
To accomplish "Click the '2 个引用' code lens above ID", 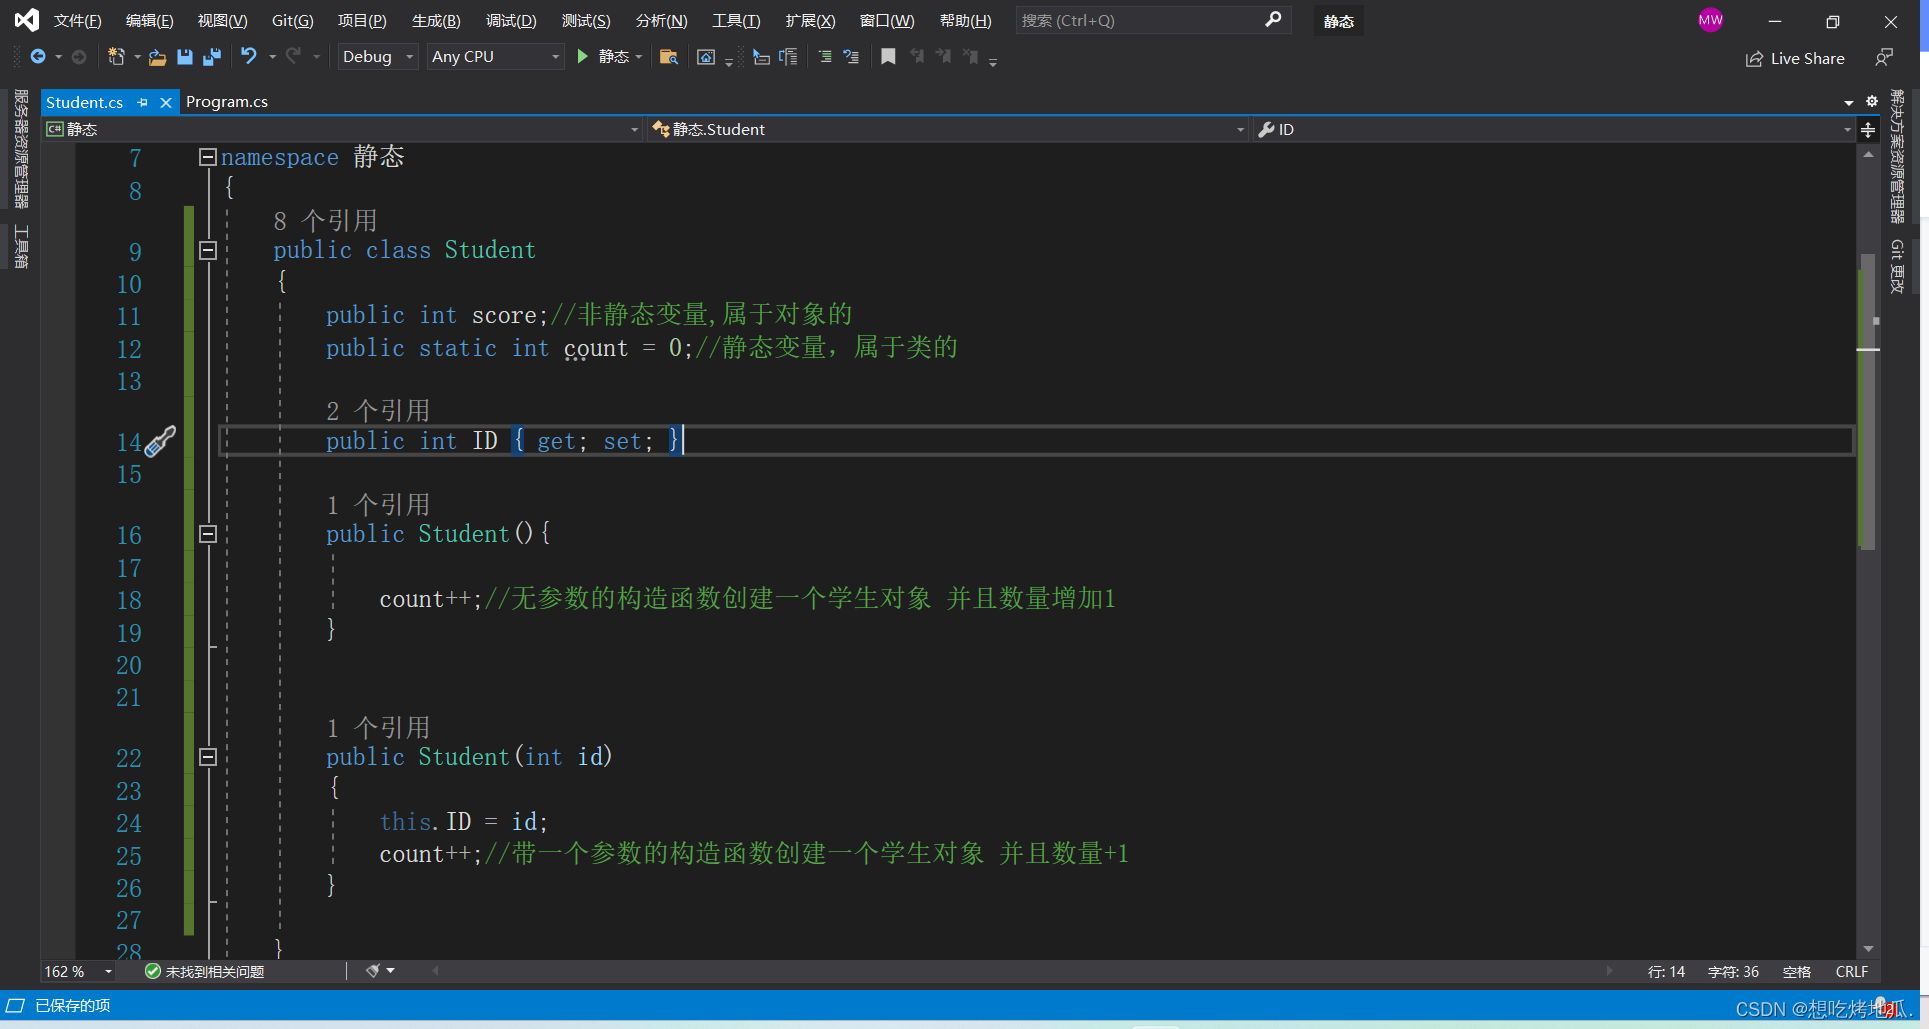I will [378, 410].
